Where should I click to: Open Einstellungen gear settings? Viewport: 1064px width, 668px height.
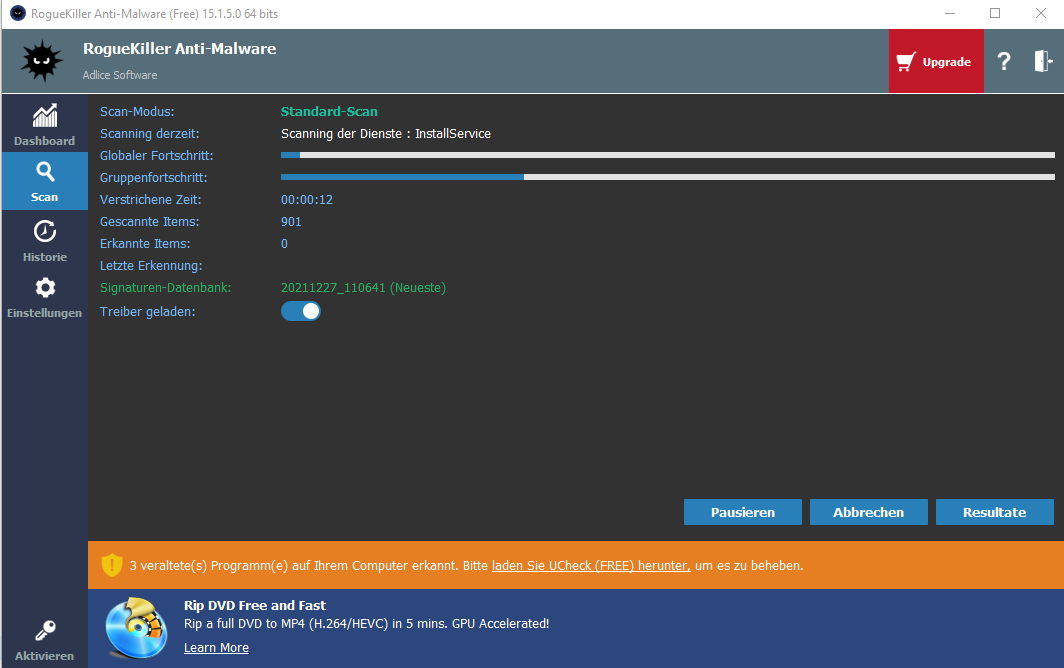tap(45, 297)
